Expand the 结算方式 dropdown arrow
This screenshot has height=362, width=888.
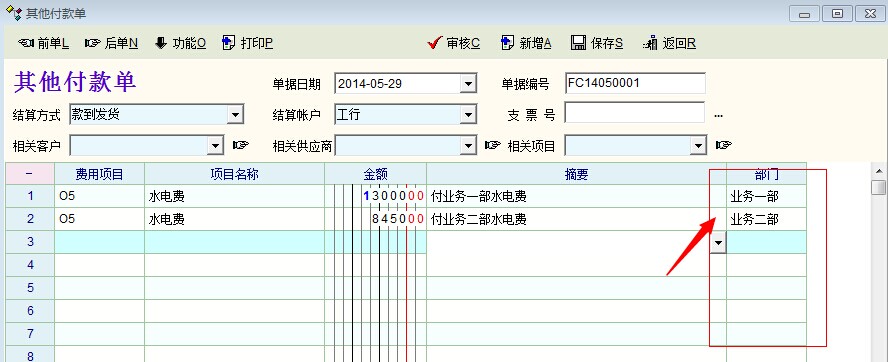235,115
